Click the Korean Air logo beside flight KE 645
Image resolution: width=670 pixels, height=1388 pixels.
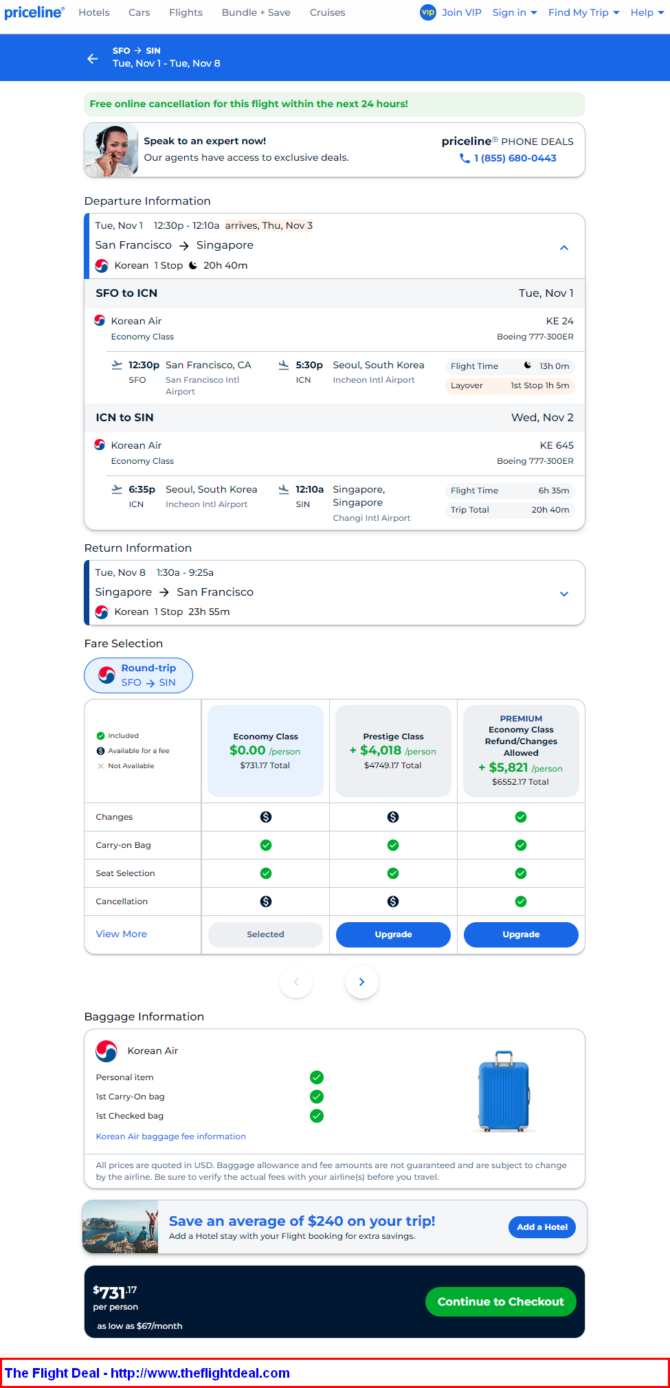click(100, 445)
